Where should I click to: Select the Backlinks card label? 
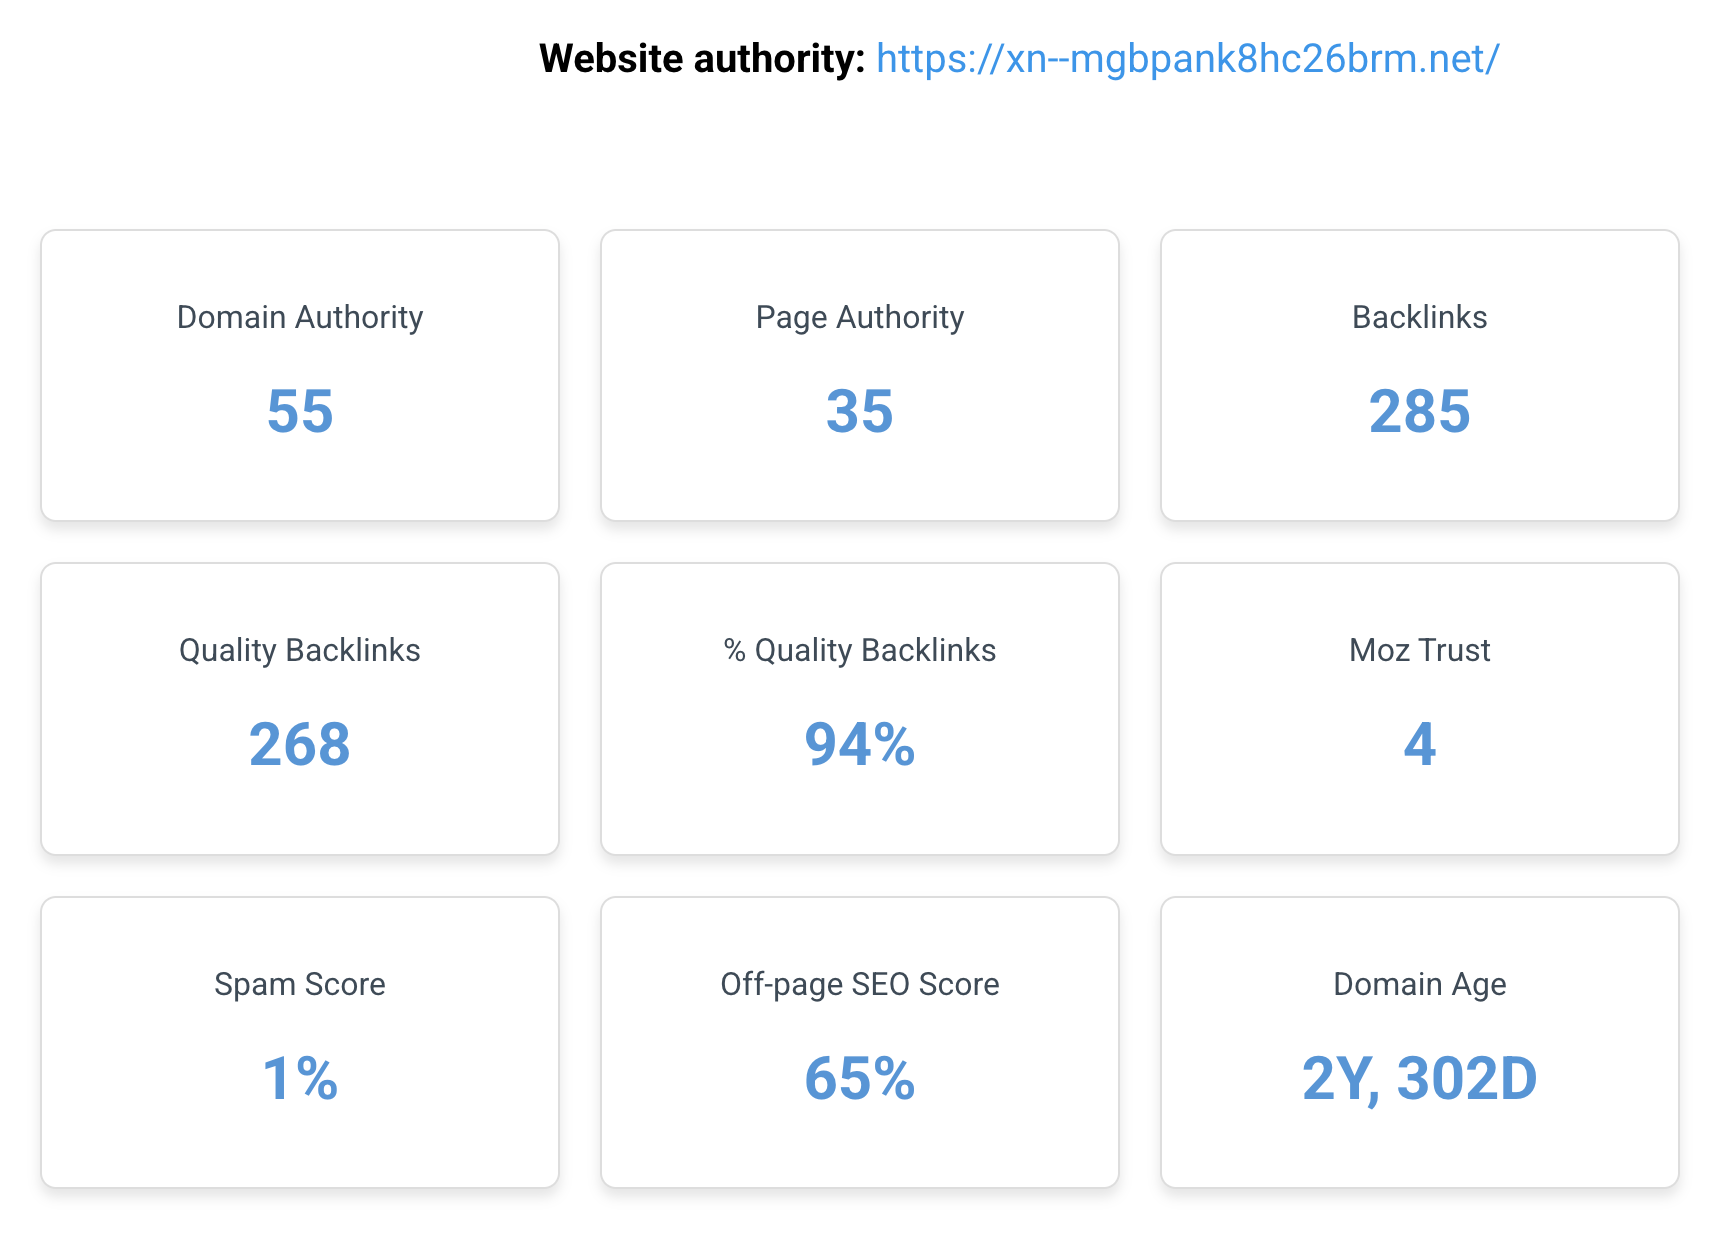point(1419,317)
